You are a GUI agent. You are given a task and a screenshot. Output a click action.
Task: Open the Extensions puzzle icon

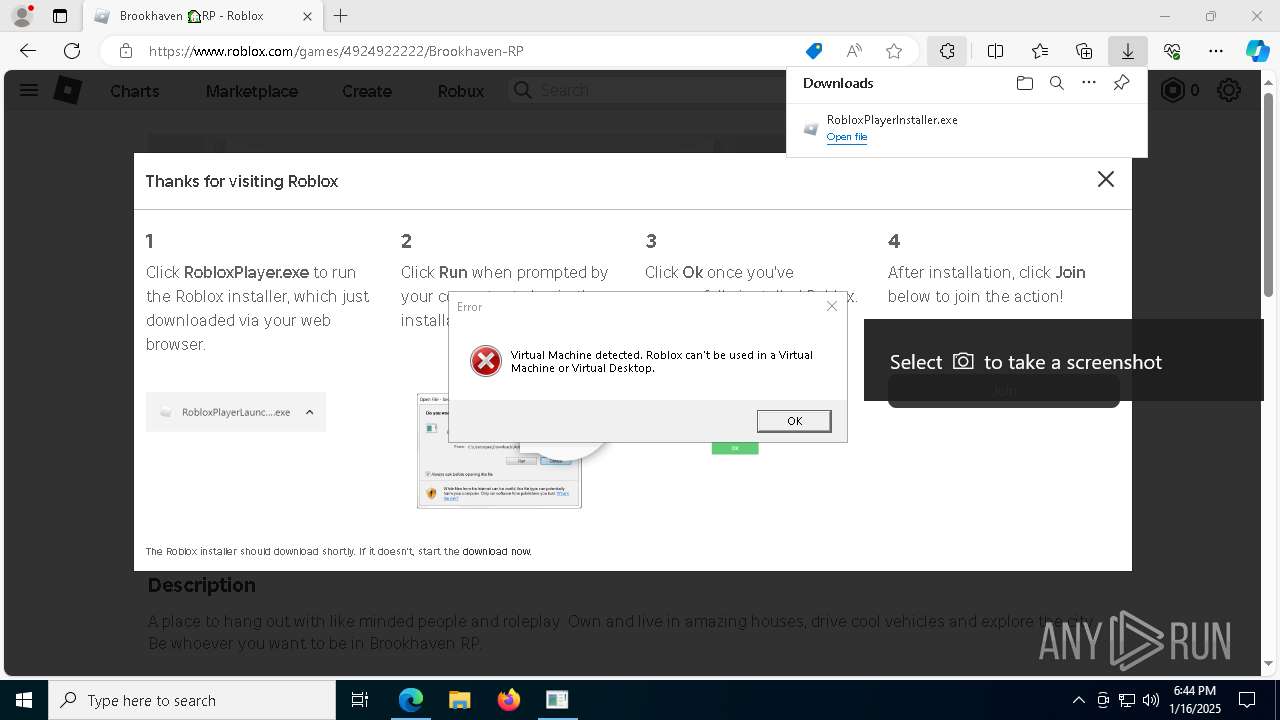(946, 51)
